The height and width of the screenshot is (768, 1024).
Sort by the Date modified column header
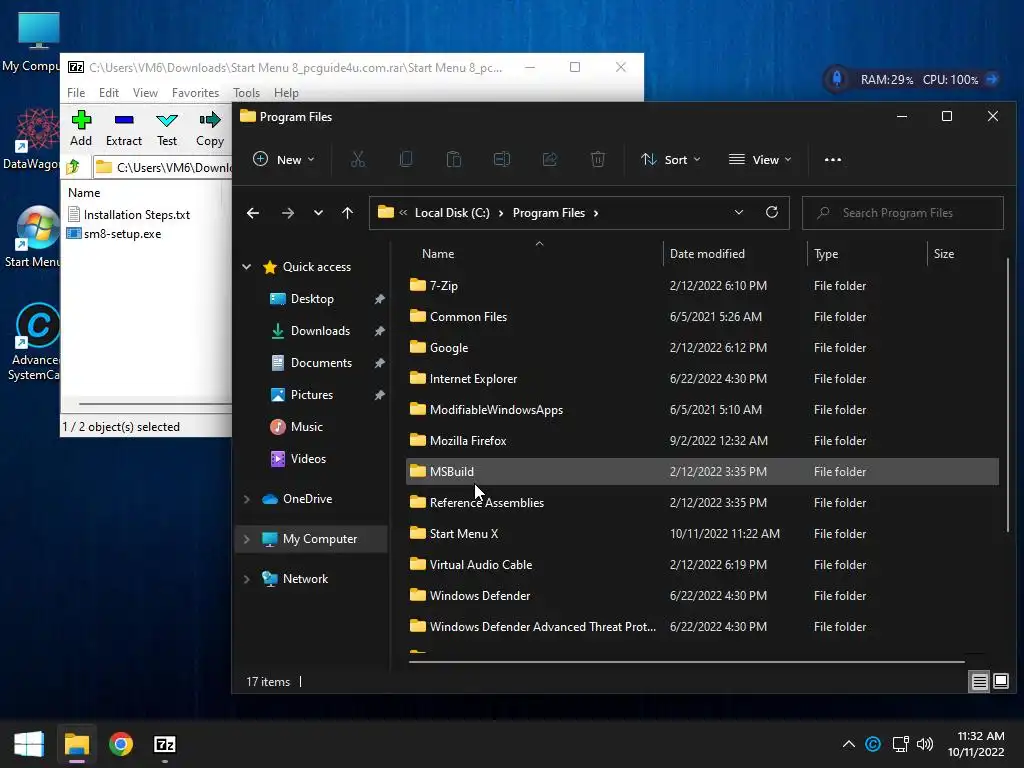[707, 253]
